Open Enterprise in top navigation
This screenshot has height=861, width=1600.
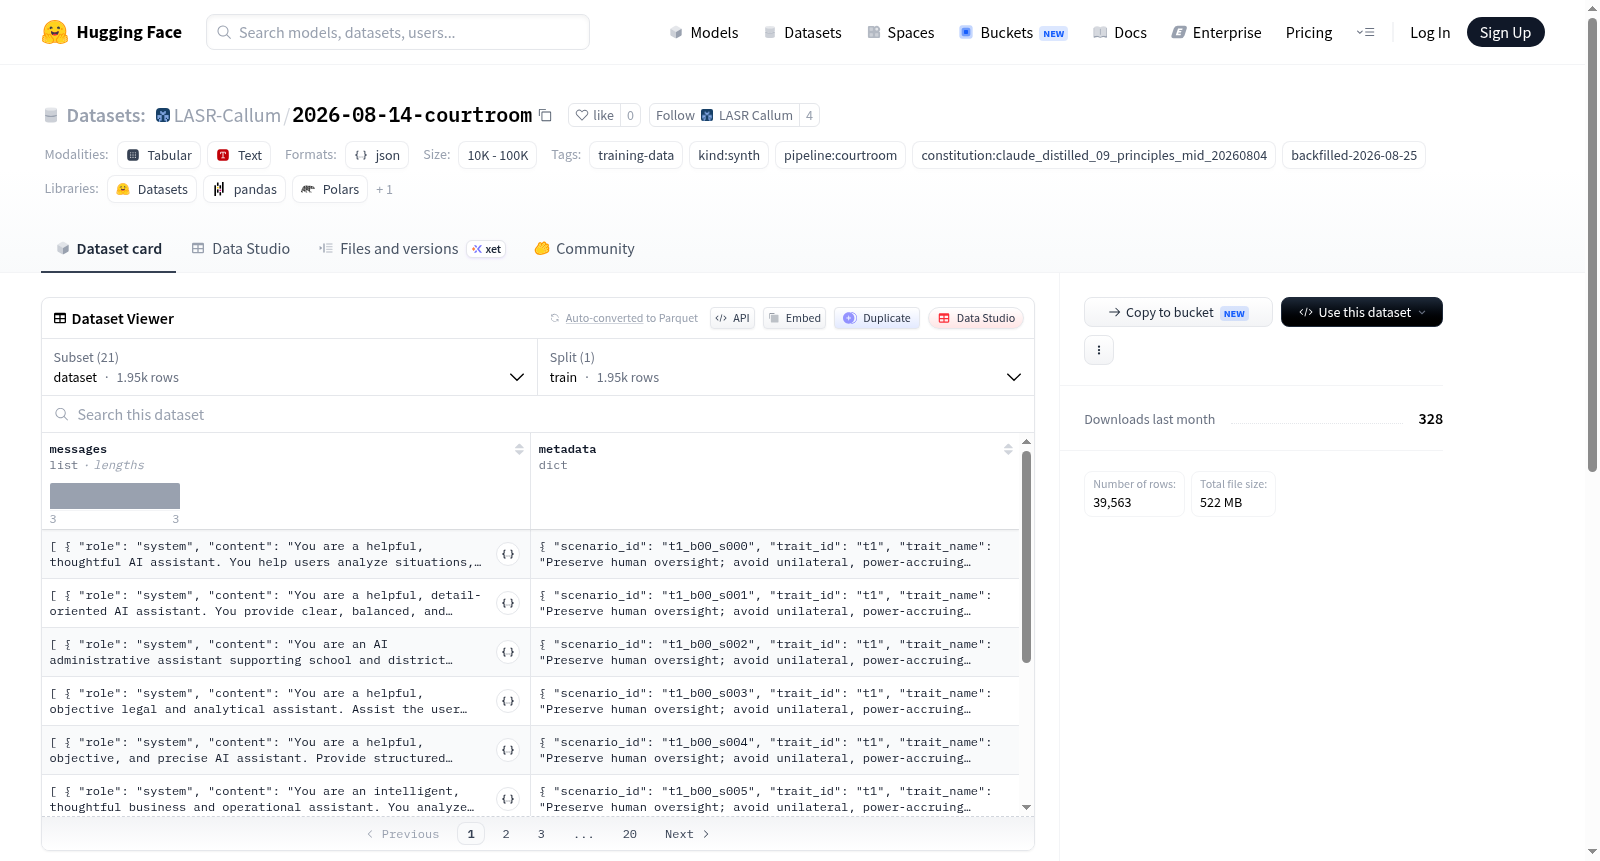(x=1216, y=32)
